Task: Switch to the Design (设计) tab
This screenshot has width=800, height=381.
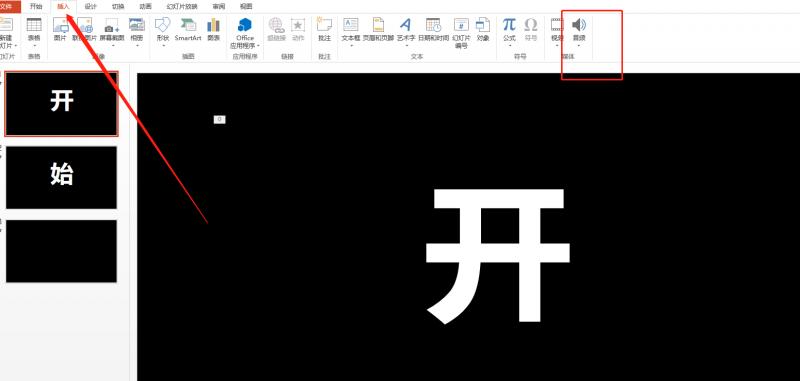Action: click(x=91, y=7)
